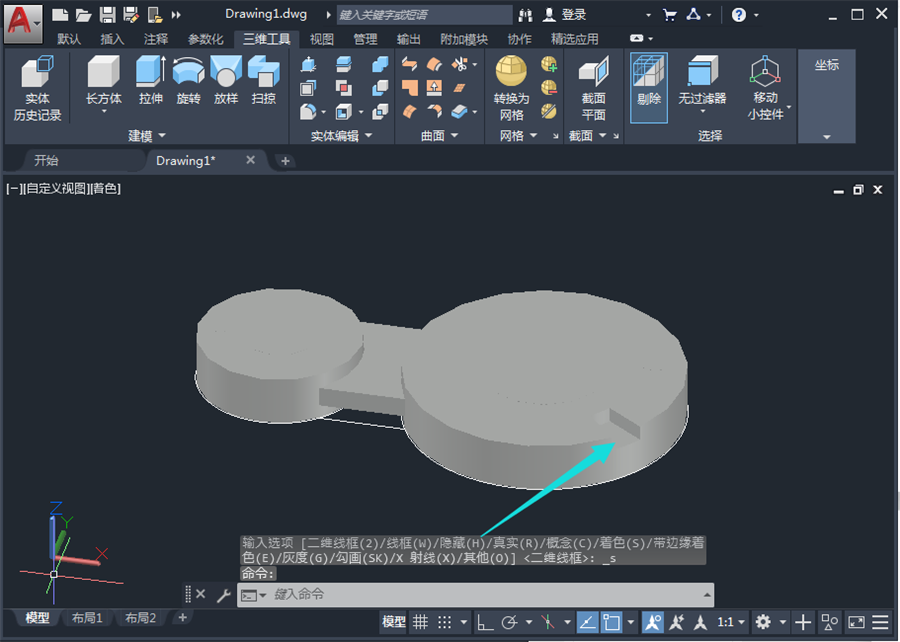Click the [自定义视图] viewport view control
This screenshot has width=900, height=642.
(56, 189)
